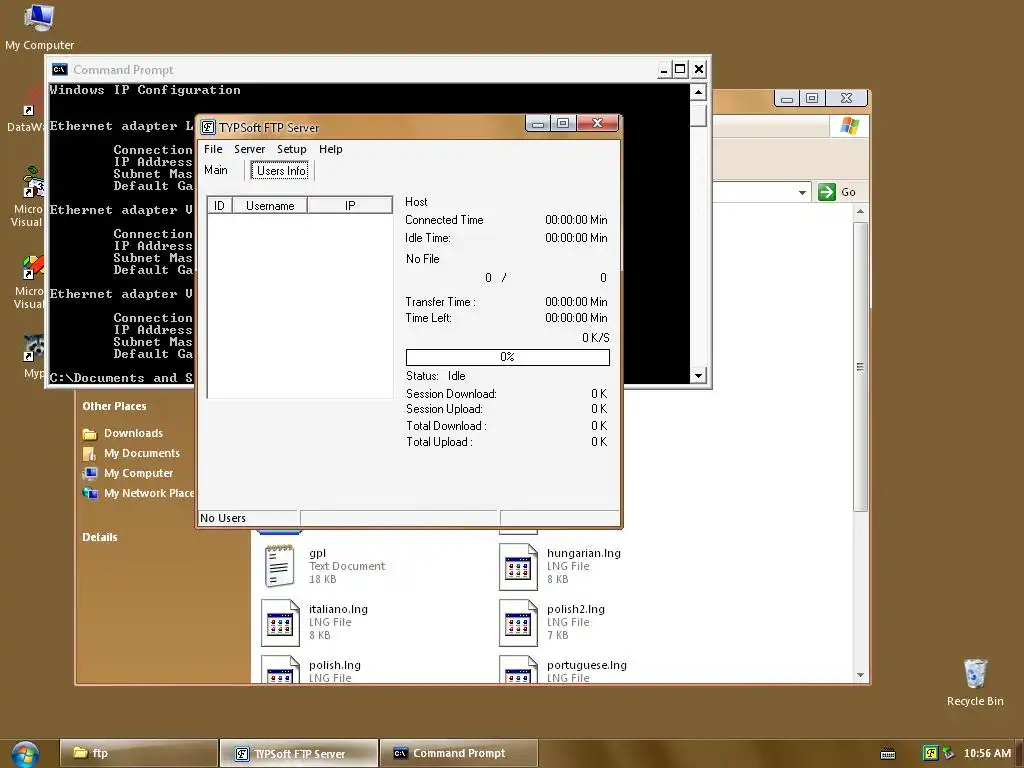Select the portuguese.lng file icon
This screenshot has width=1024, height=768.
point(518,669)
